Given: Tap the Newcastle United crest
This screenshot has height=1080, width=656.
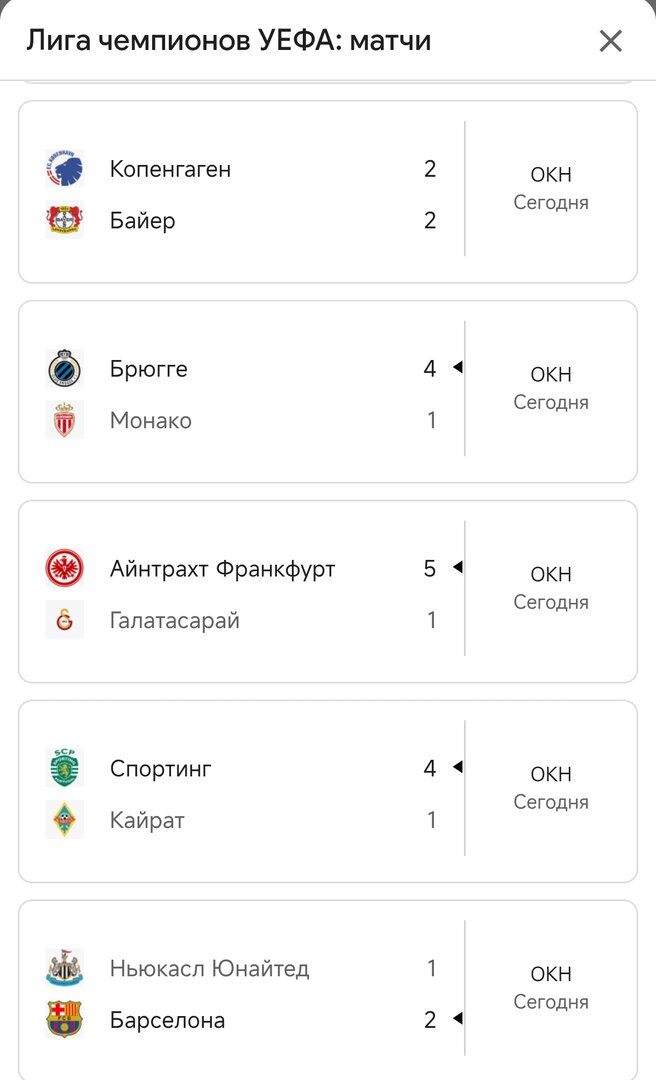Looking at the screenshot, I should click(x=65, y=969).
